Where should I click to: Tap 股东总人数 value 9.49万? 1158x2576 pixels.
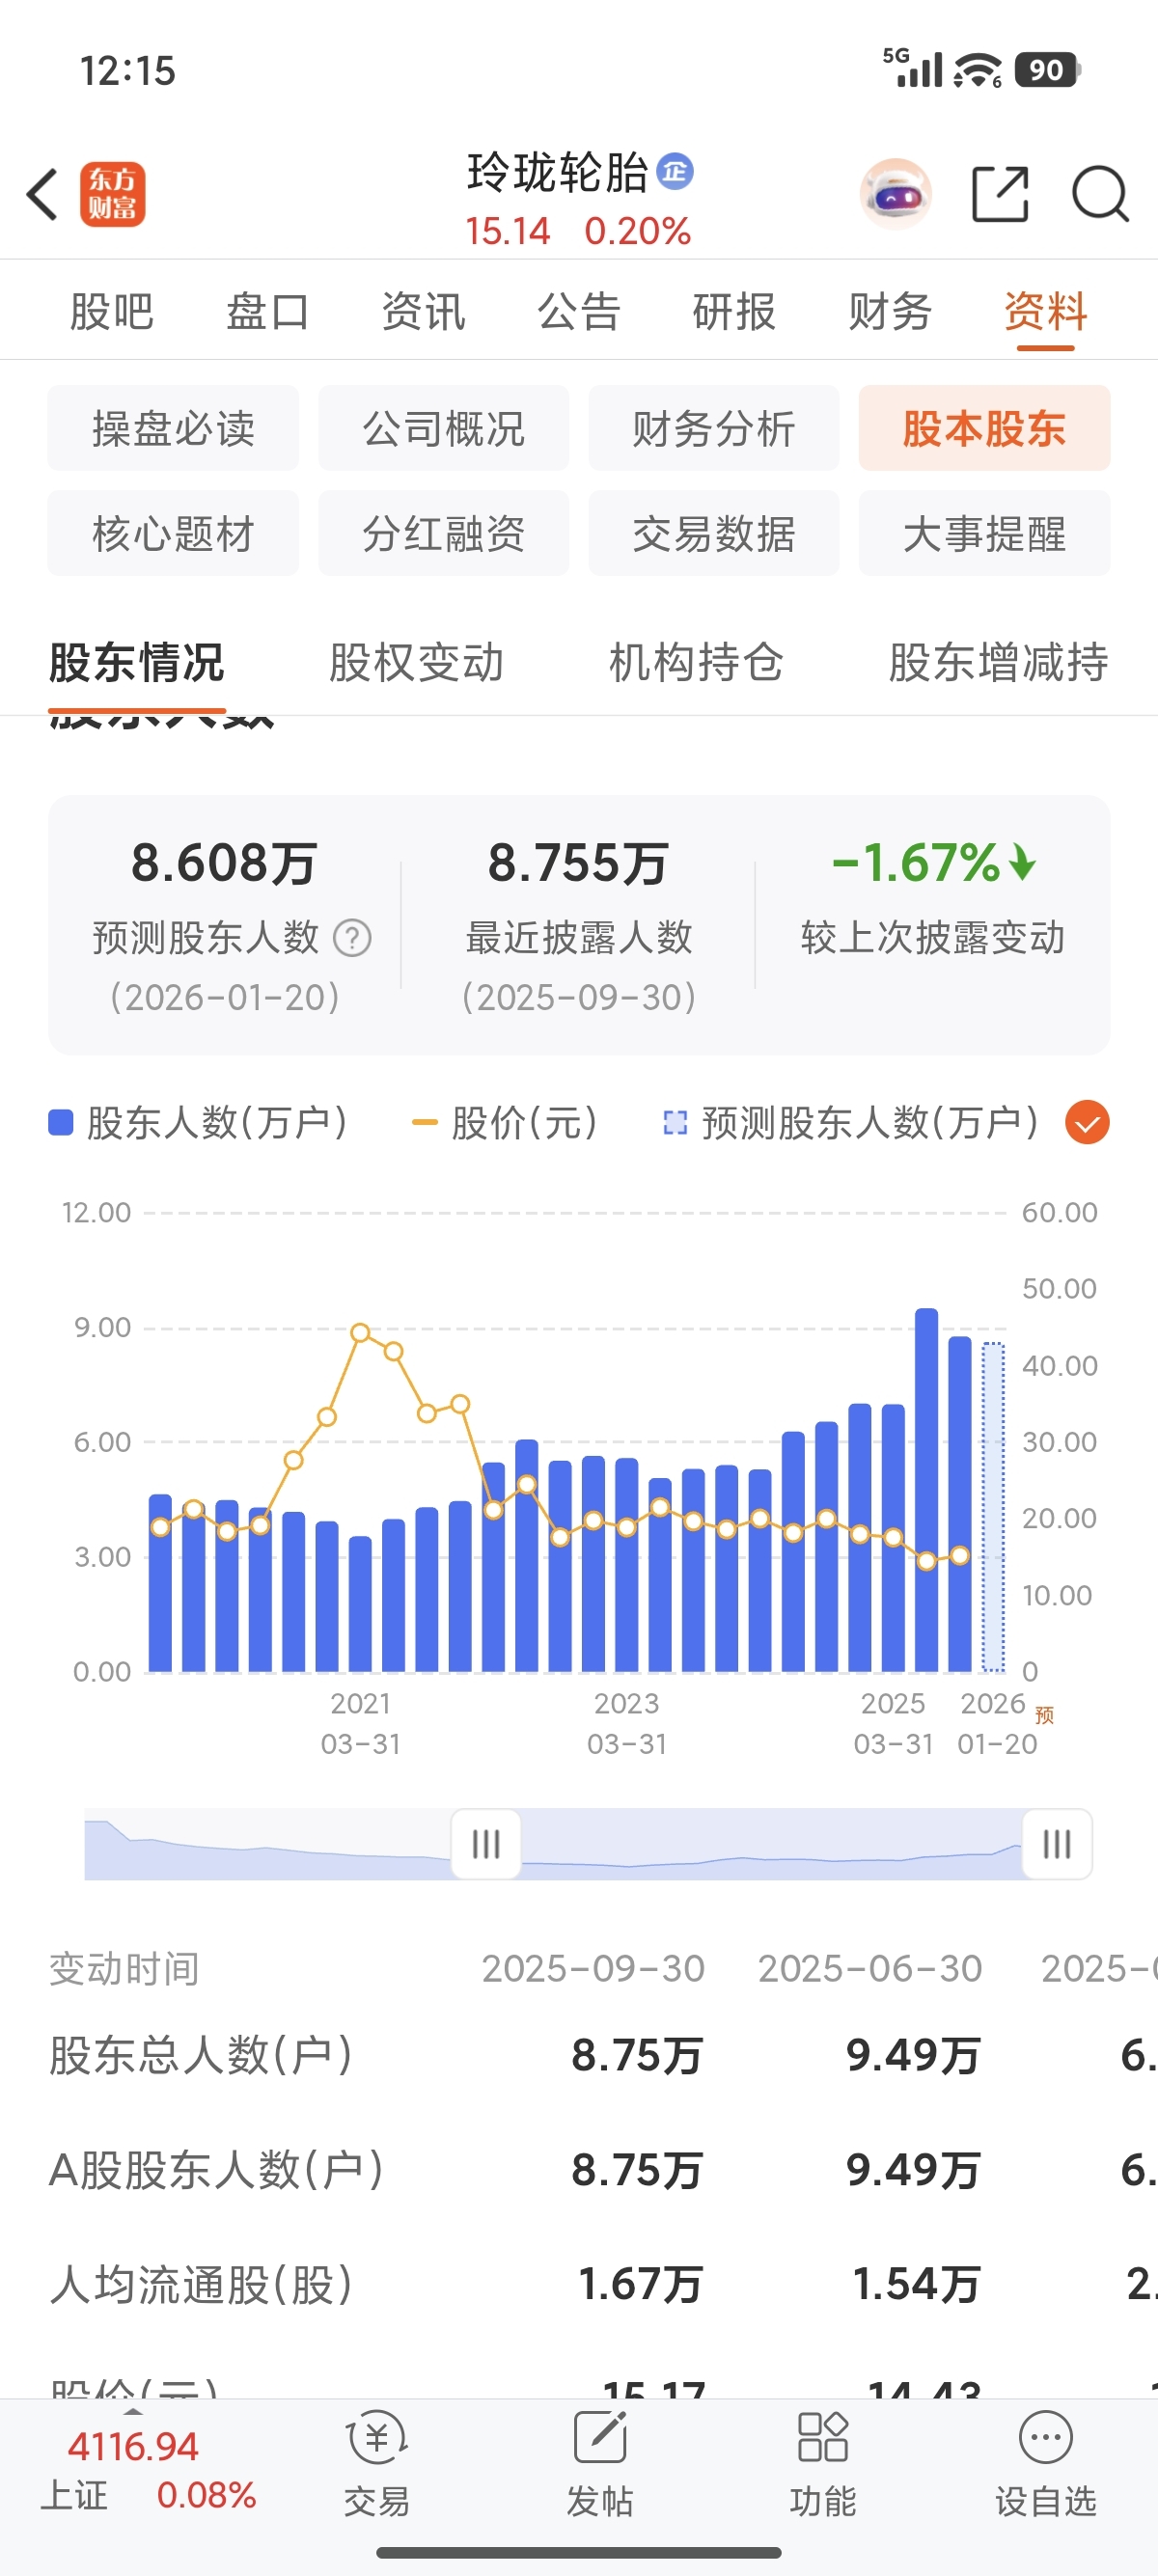point(913,2055)
